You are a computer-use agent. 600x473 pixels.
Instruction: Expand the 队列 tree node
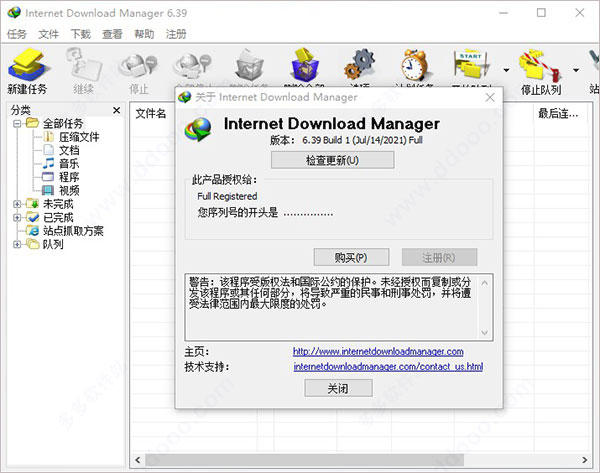click(17, 244)
